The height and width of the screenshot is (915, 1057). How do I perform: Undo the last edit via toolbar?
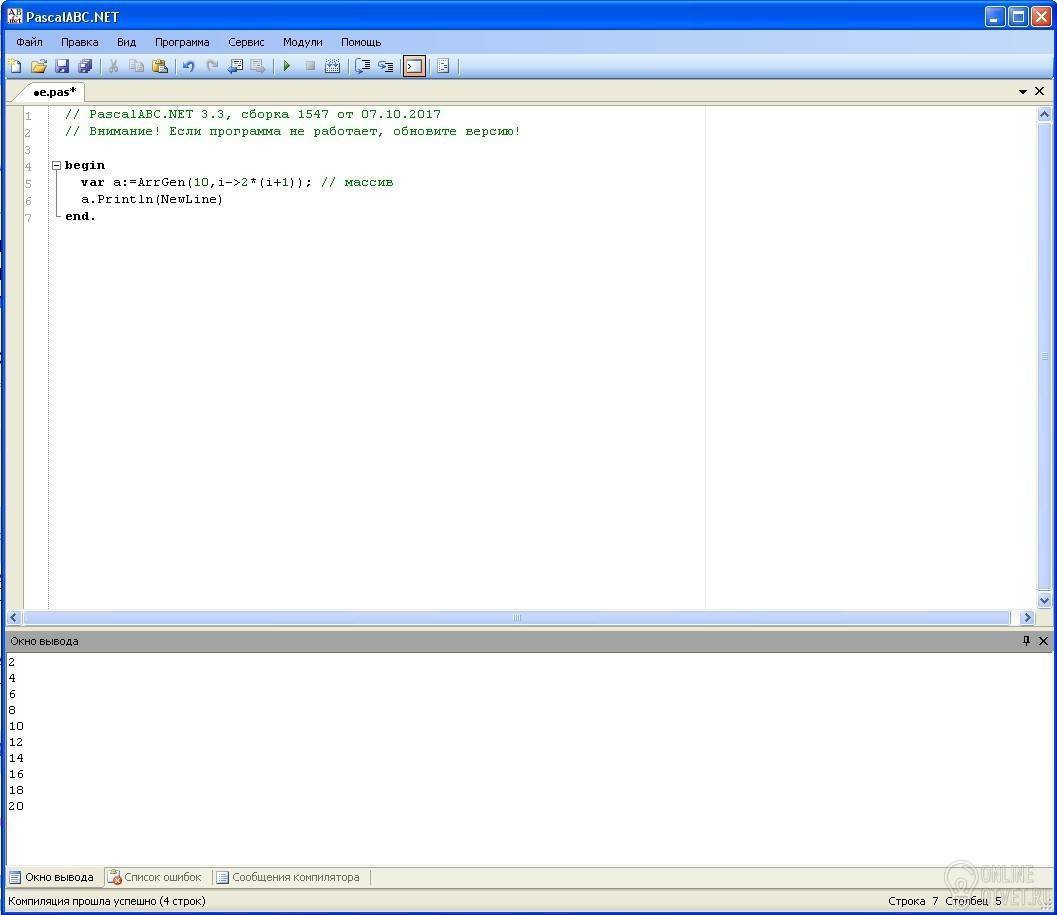pyautogui.click(x=189, y=66)
